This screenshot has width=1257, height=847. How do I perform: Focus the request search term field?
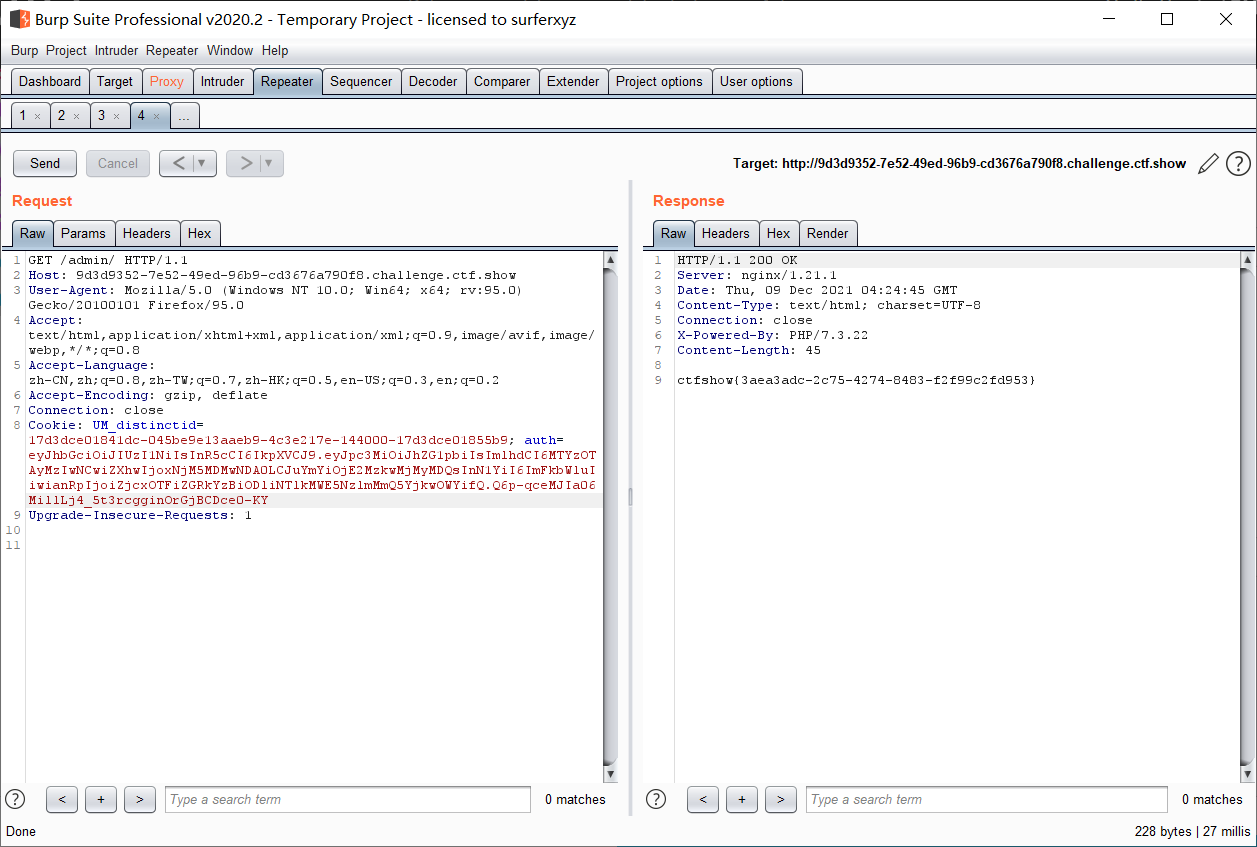tap(348, 799)
